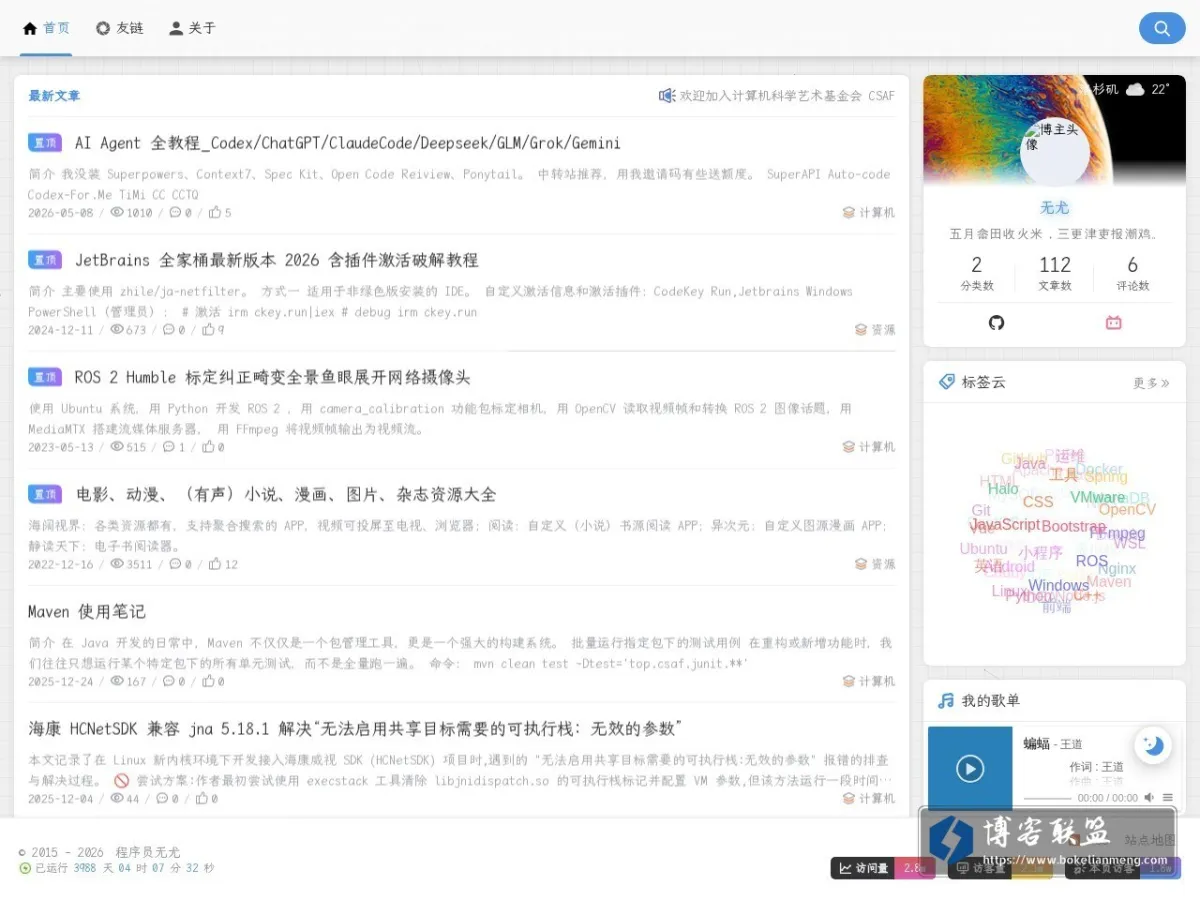The height and width of the screenshot is (900, 1200).
Task: Click thumbs-up icon on 电影、动漫 article
Action: coord(215,564)
